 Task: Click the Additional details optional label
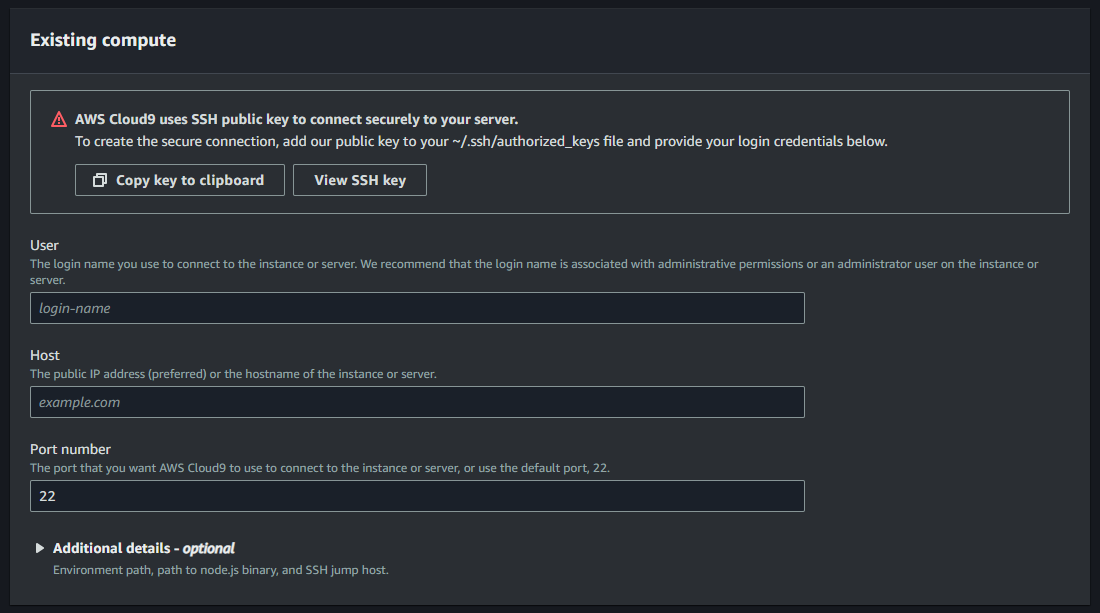pos(144,547)
